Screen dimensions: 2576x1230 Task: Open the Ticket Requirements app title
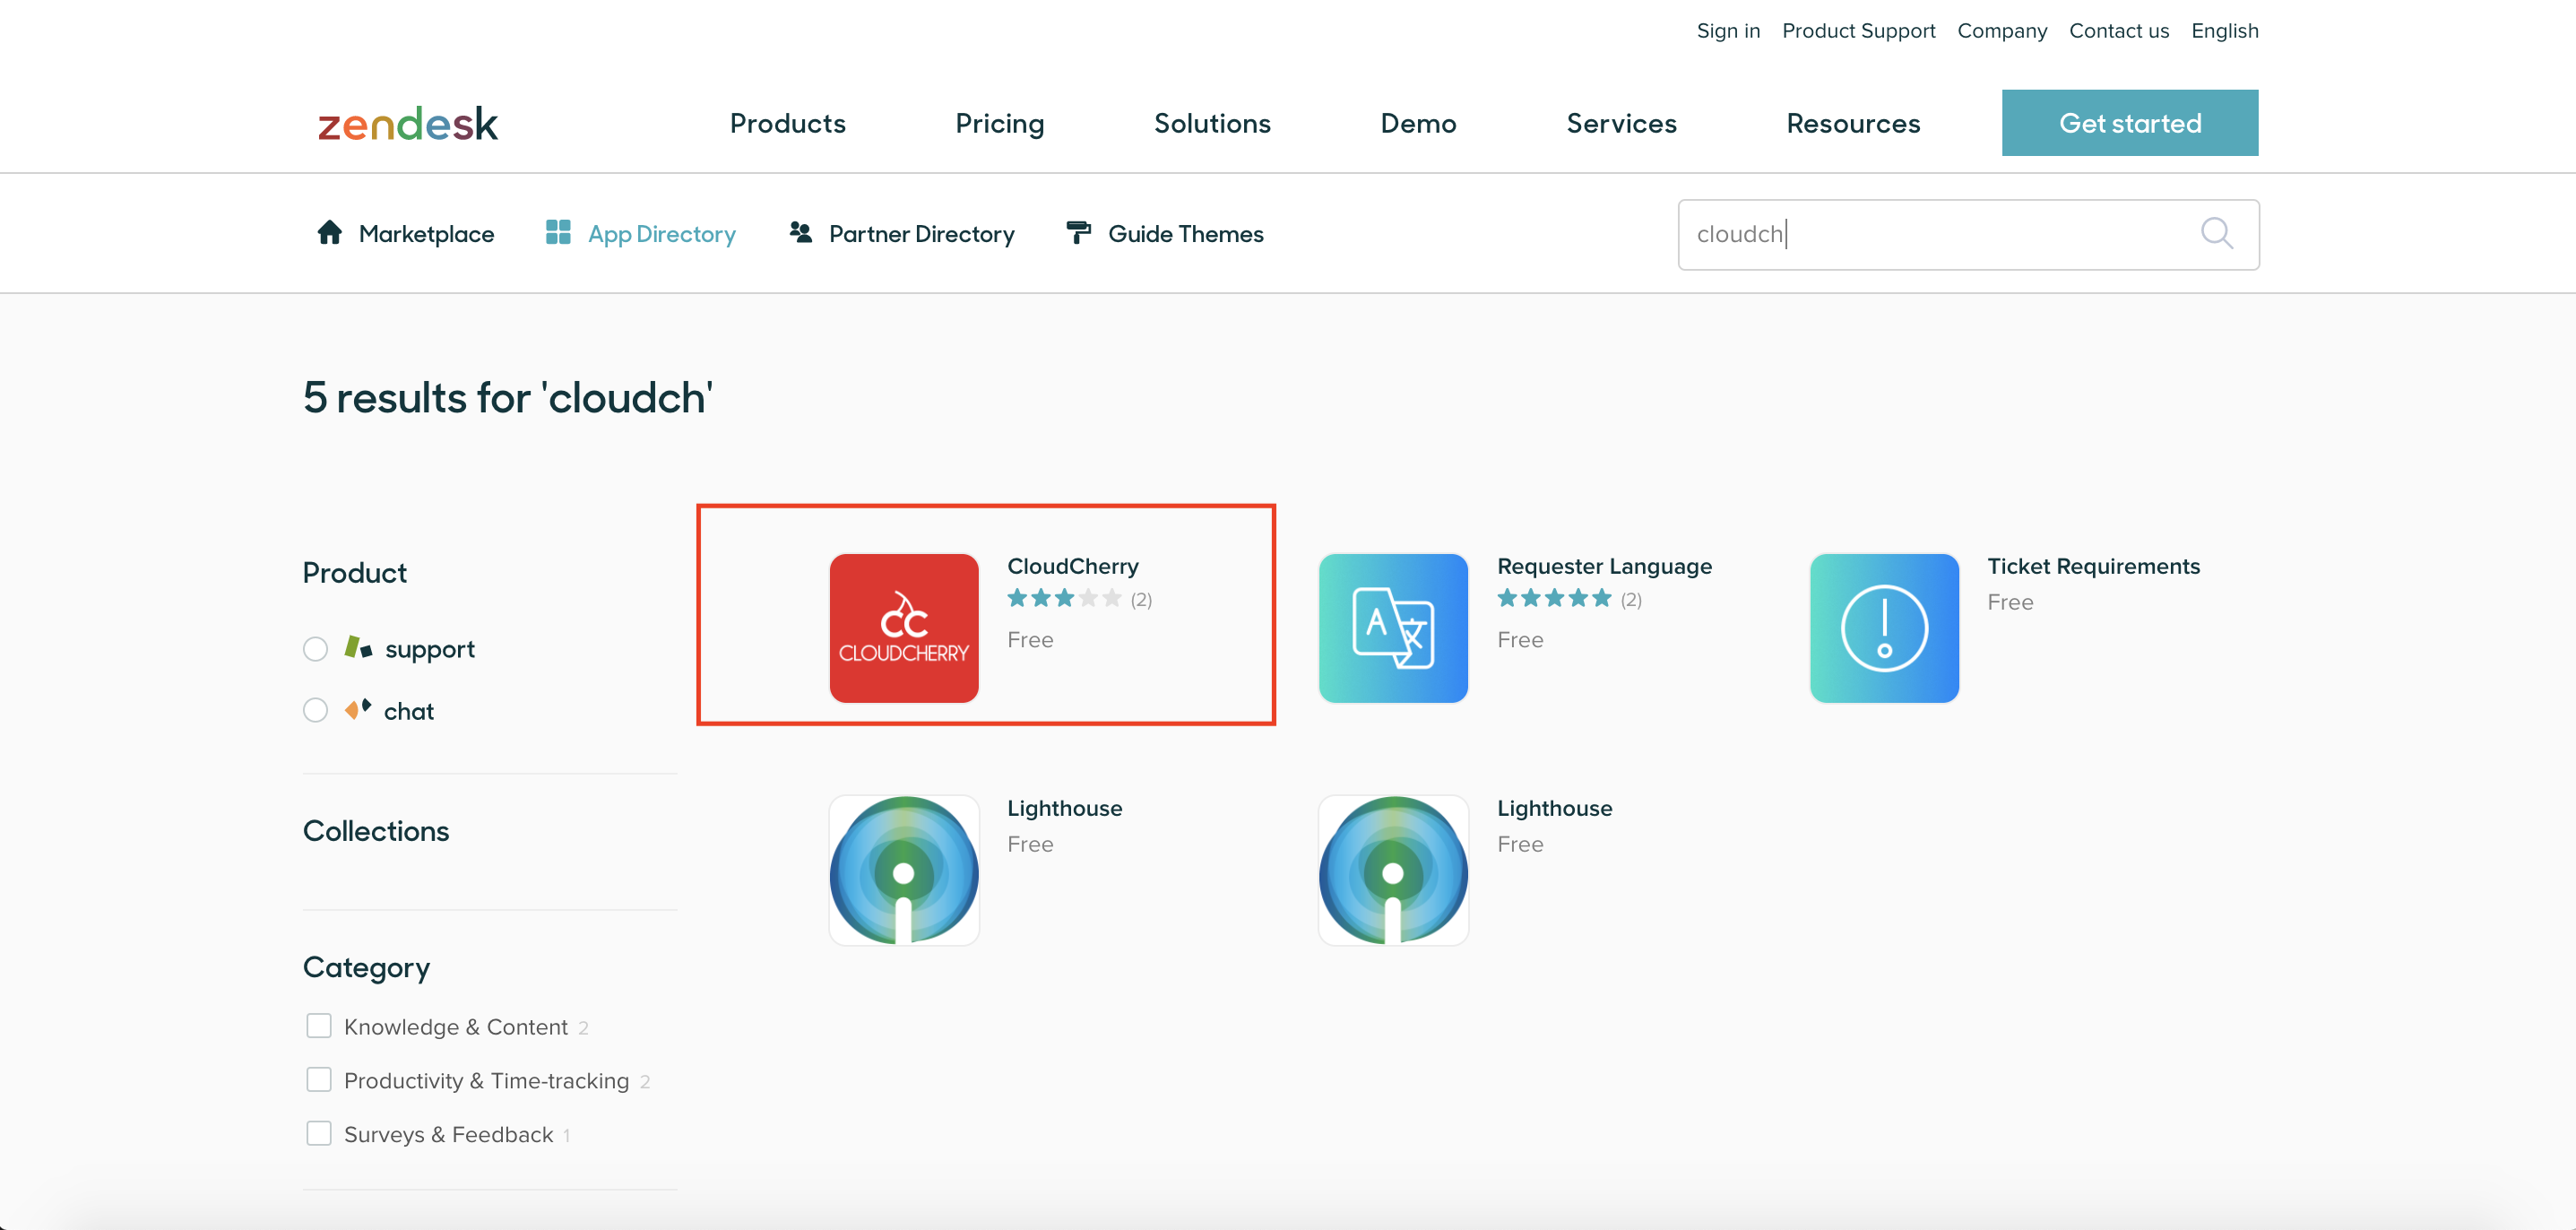click(2093, 566)
